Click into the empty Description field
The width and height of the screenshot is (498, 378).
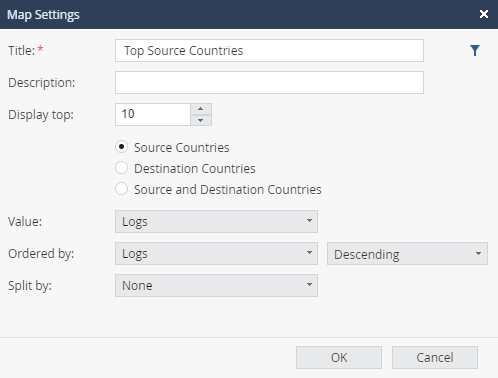pyautogui.click(x=269, y=82)
